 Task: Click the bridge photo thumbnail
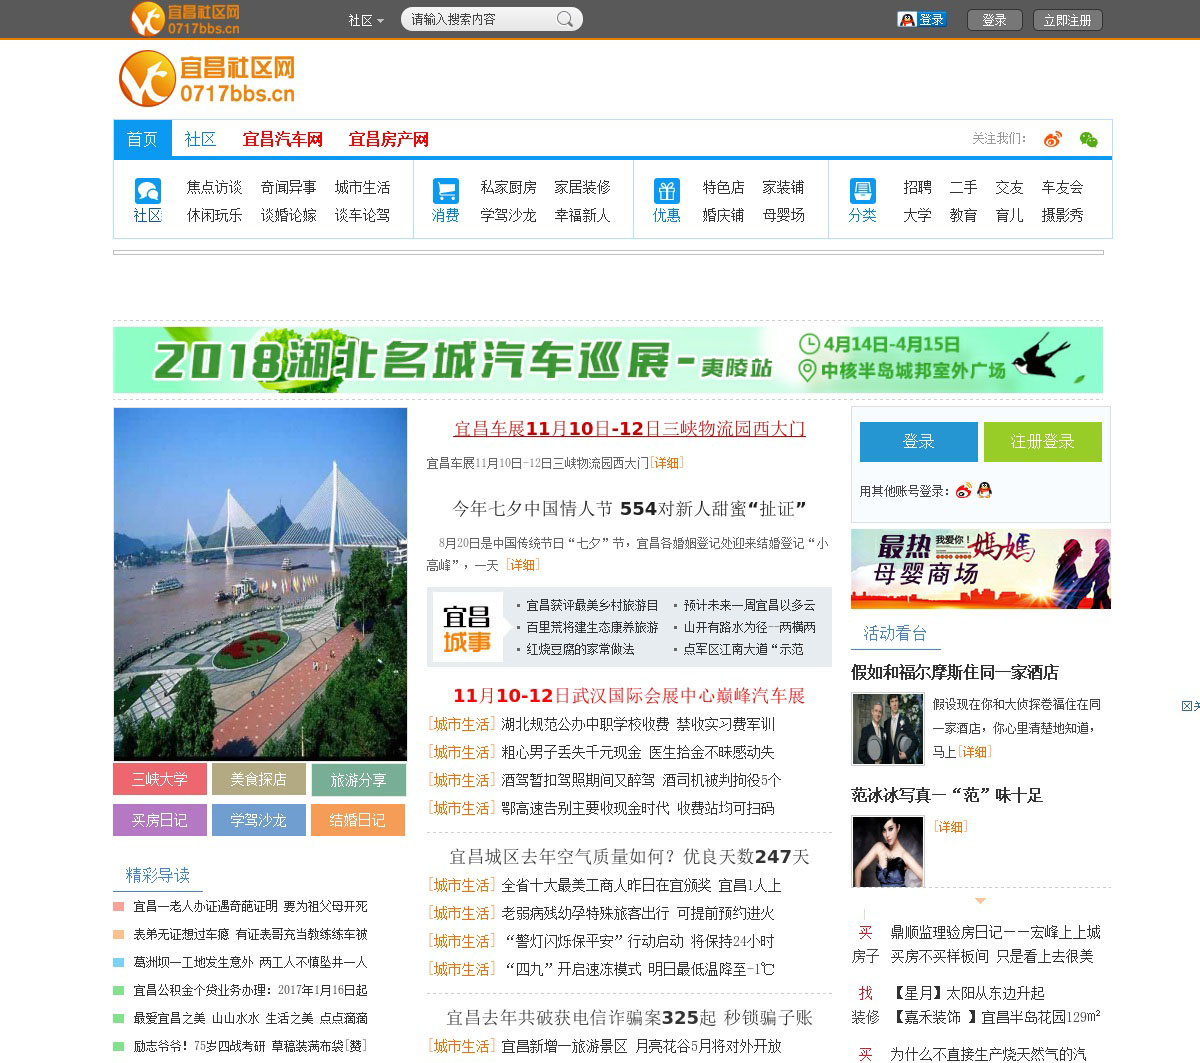(x=260, y=584)
